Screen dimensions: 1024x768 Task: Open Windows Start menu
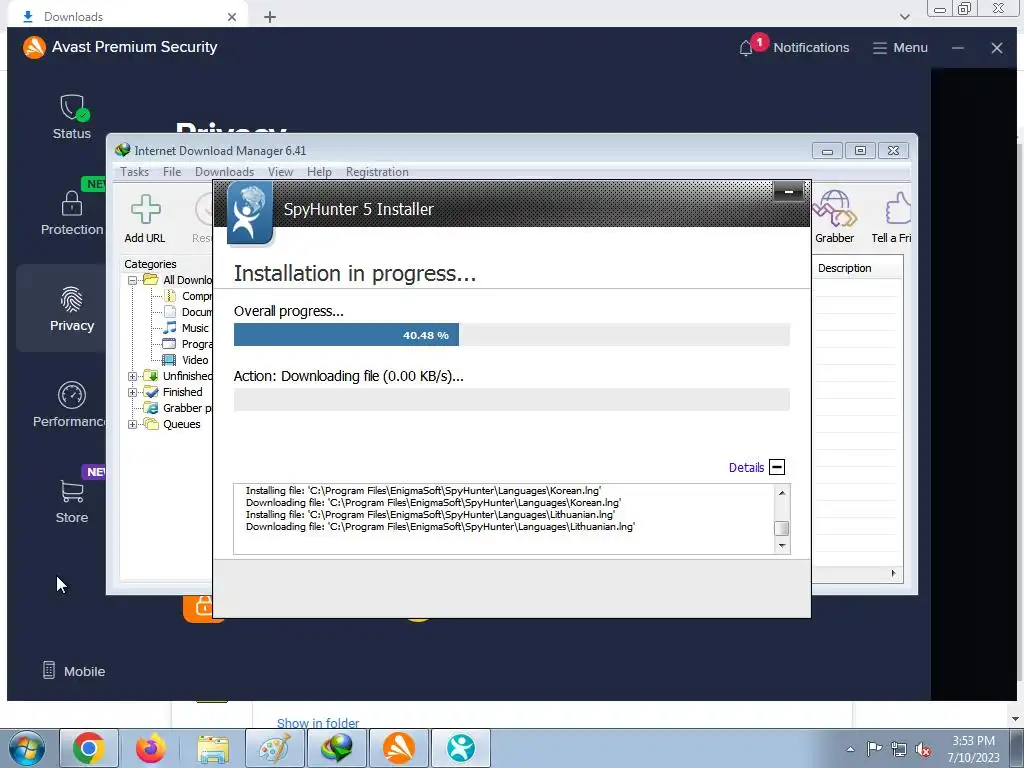click(x=27, y=748)
